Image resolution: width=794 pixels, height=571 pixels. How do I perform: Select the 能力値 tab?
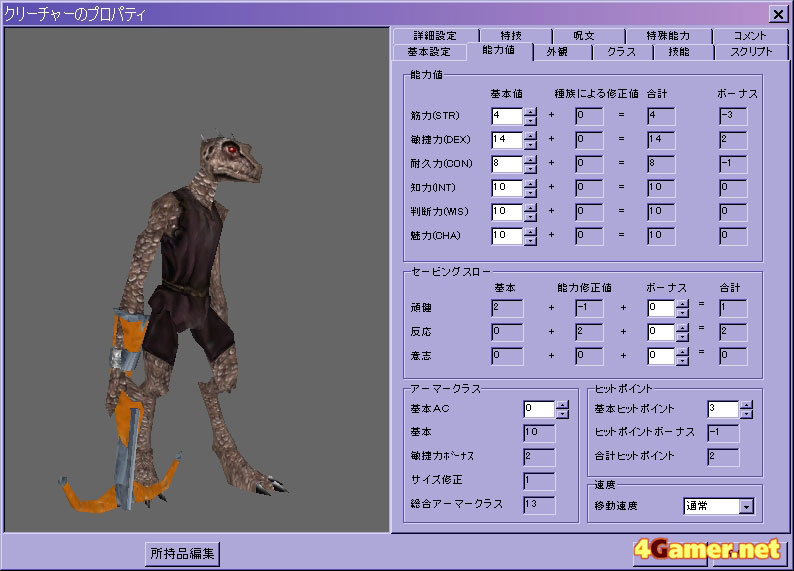(x=499, y=51)
